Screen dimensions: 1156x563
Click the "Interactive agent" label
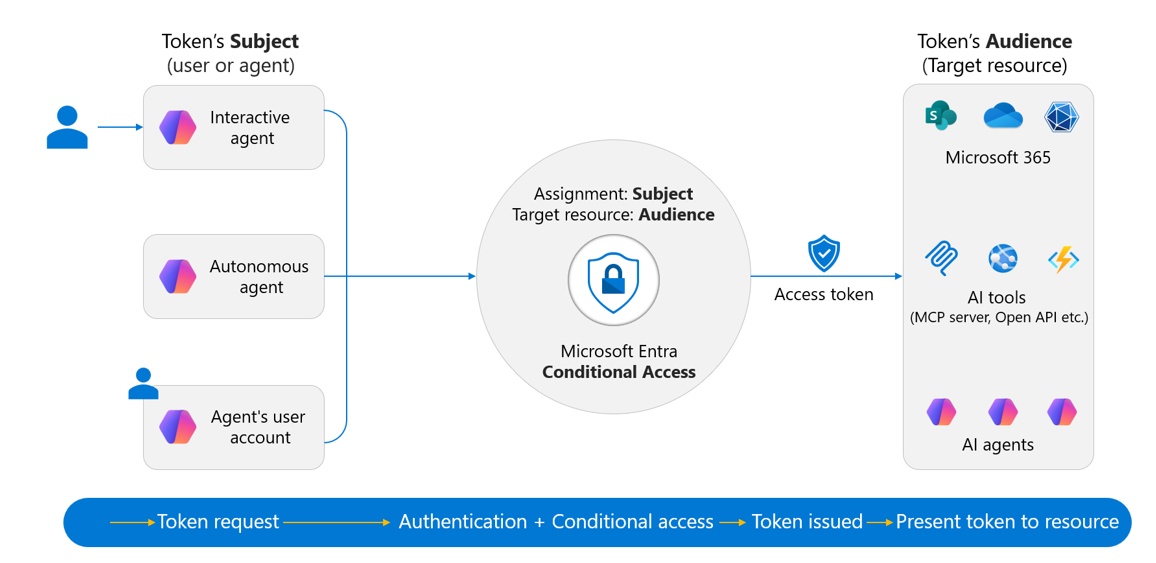[x=250, y=127]
